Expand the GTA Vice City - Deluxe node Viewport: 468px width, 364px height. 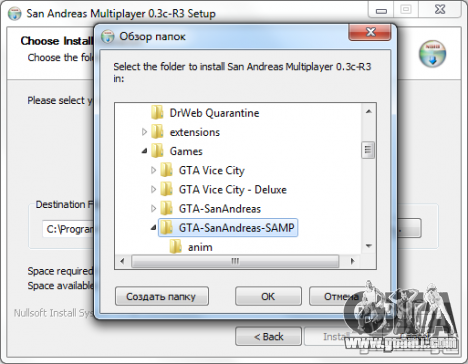point(153,189)
